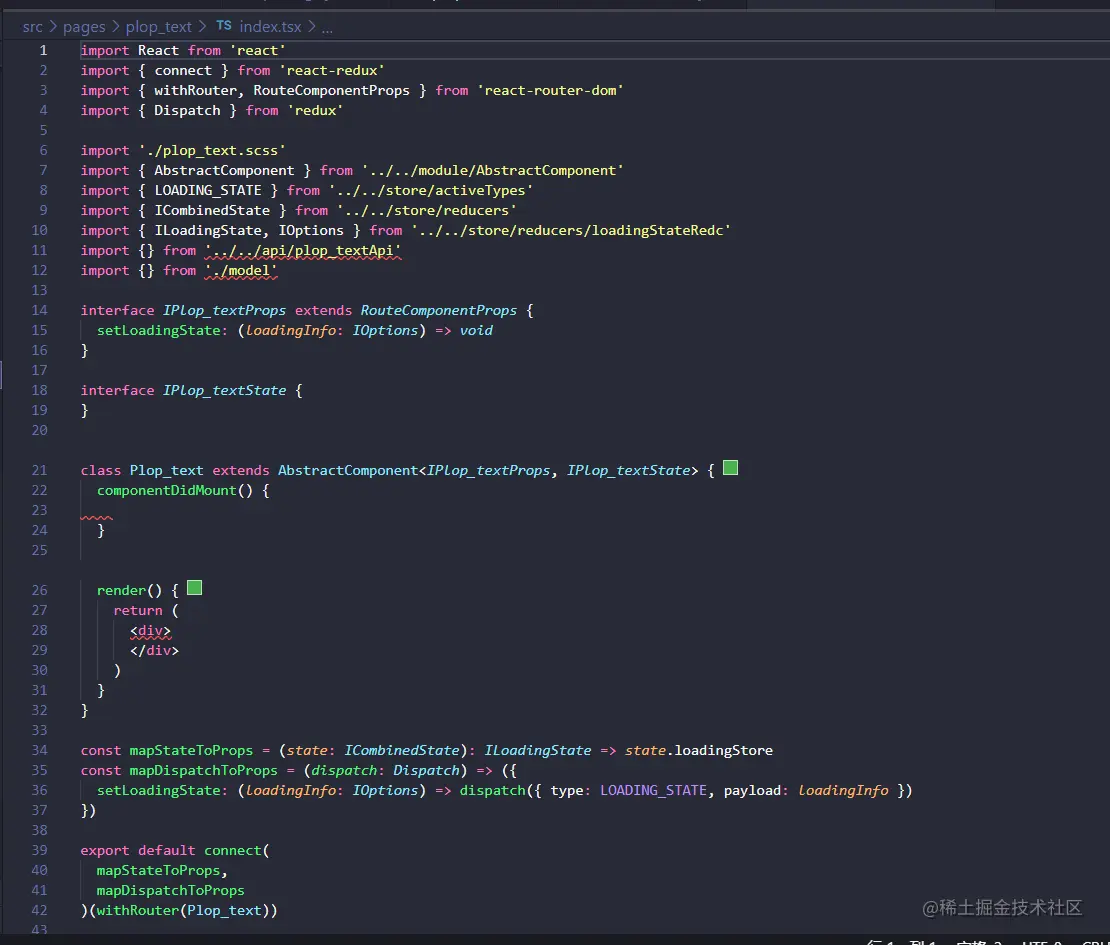Click 'mapDispatchToProps' declaration on line 35
Image resolution: width=1110 pixels, height=945 pixels.
point(204,770)
